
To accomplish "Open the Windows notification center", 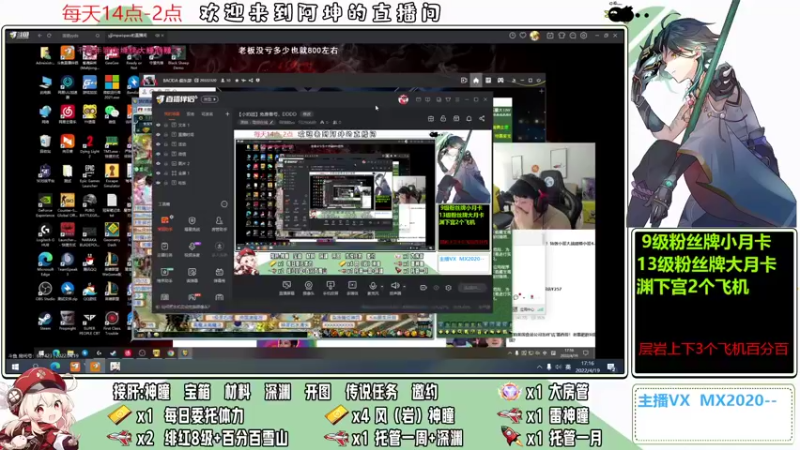I will (611, 367).
